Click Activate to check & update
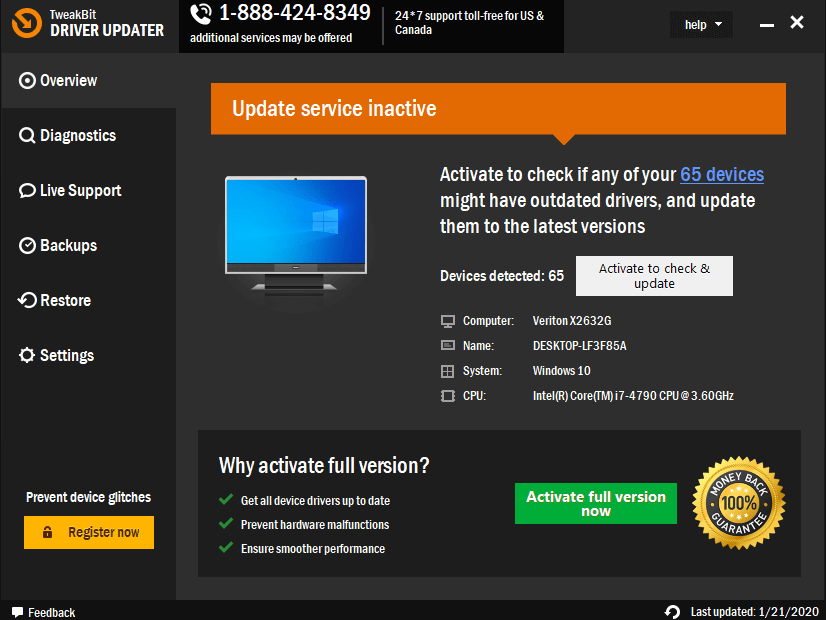 pos(654,276)
